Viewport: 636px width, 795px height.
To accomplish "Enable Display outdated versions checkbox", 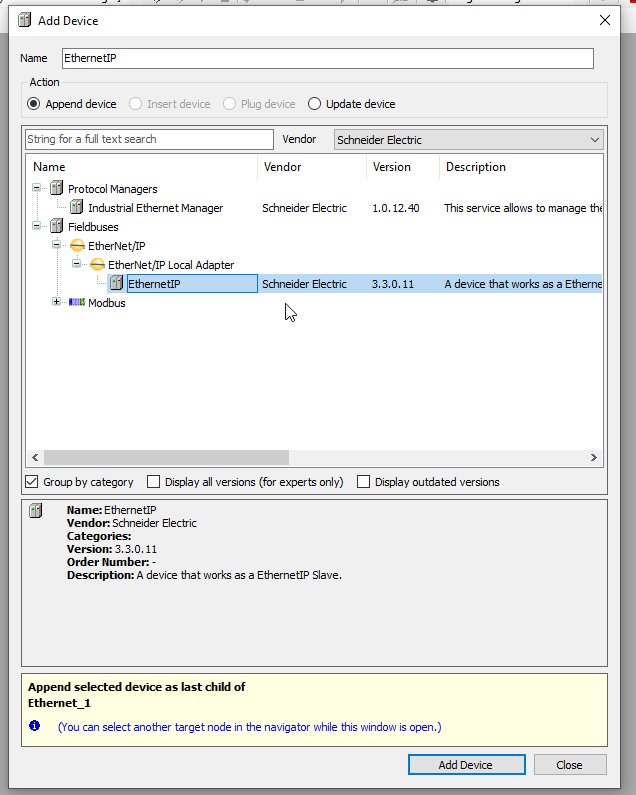I will coord(363,482).
